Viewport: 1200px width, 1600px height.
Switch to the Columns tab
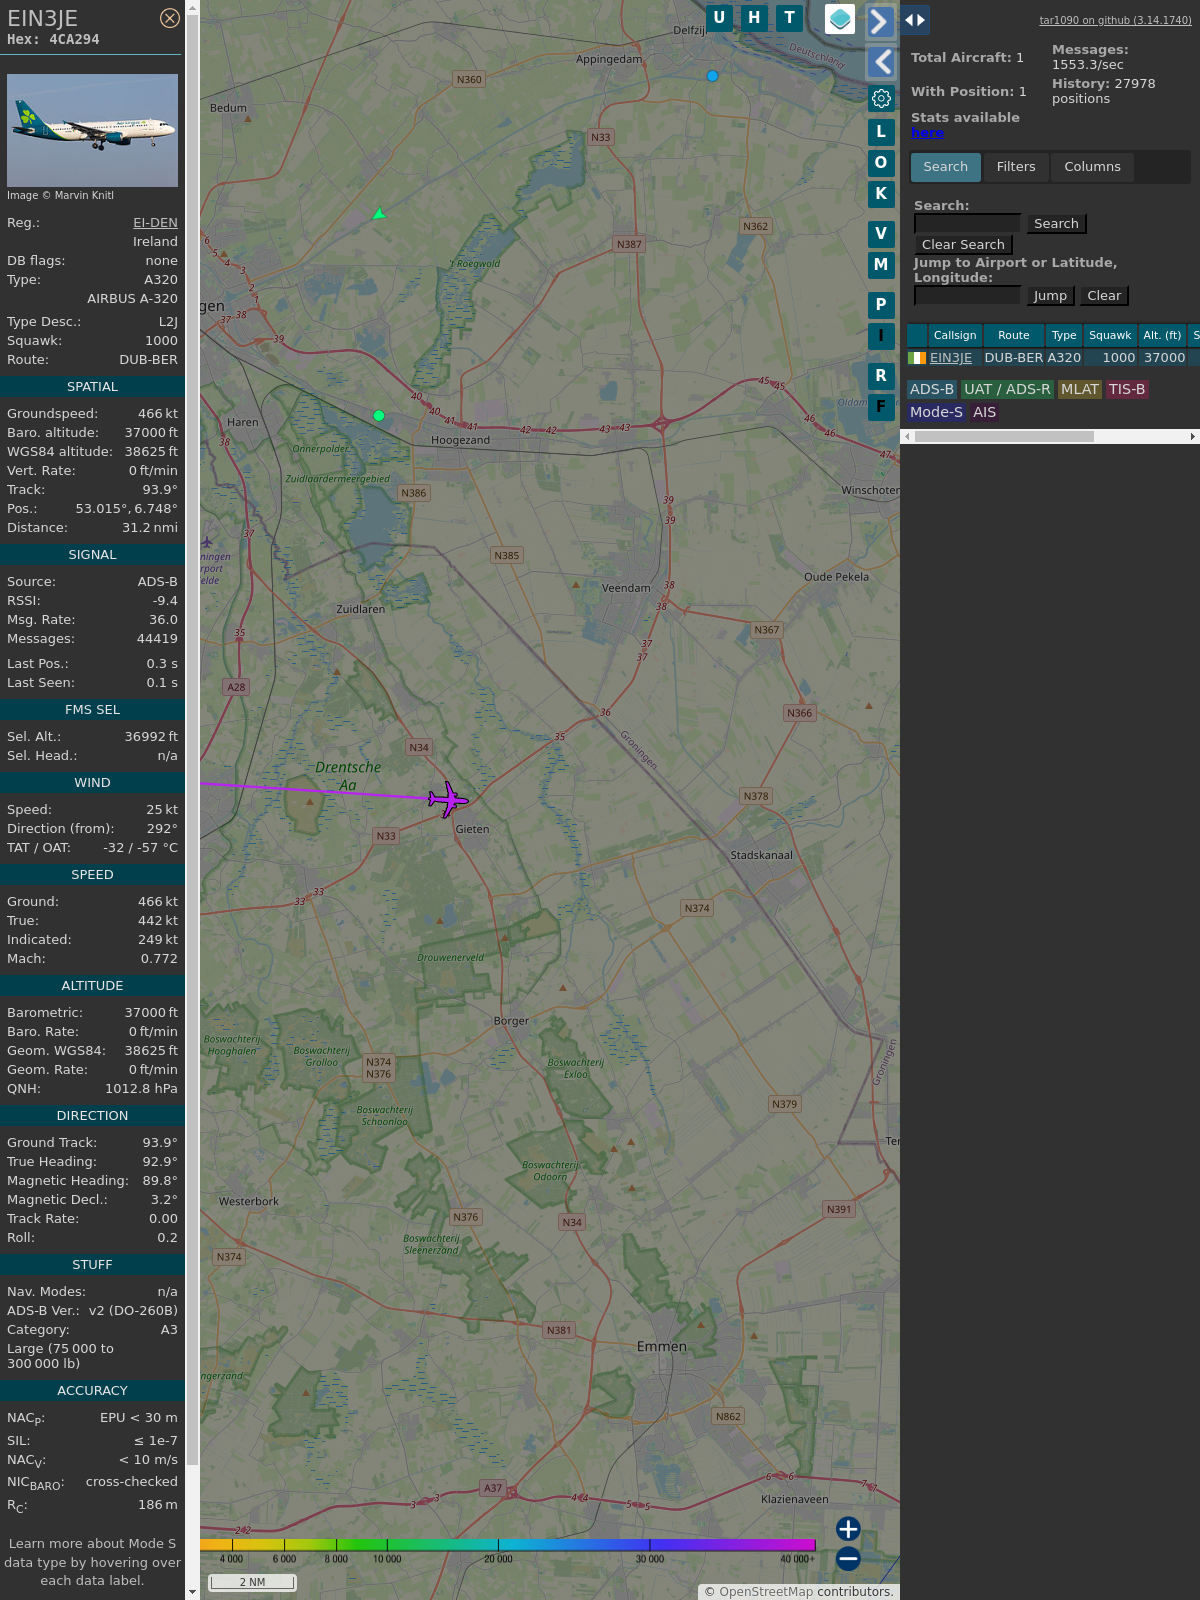pos(1092,167)
